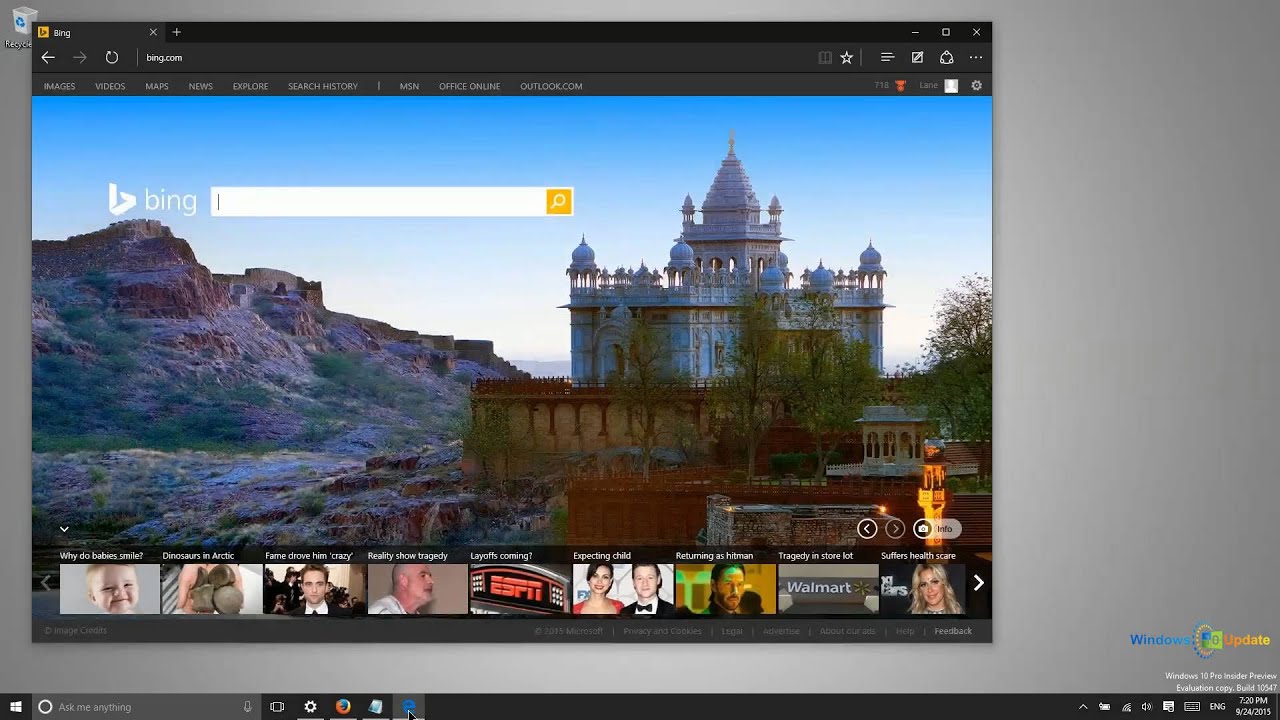The image size is (1280, 720).
Task: Open Task View on taskbar
Action: pyautogui.click(x=277, y=707)
